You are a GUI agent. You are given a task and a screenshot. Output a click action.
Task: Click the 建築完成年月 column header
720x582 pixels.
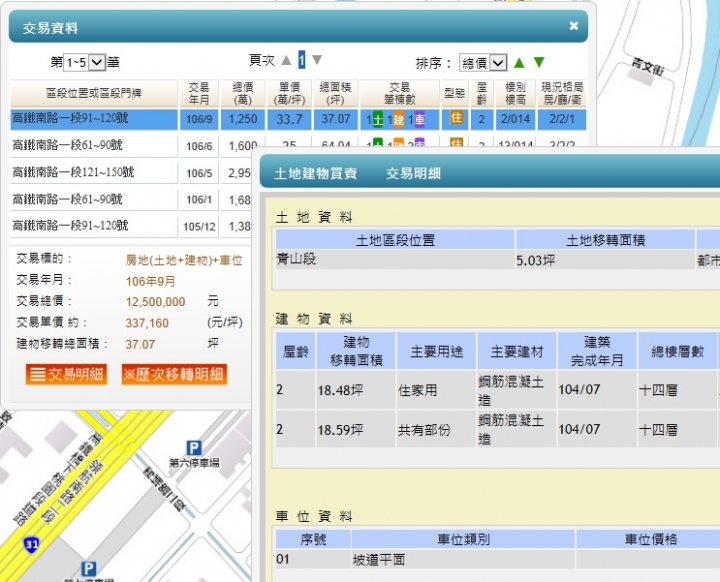597,351
